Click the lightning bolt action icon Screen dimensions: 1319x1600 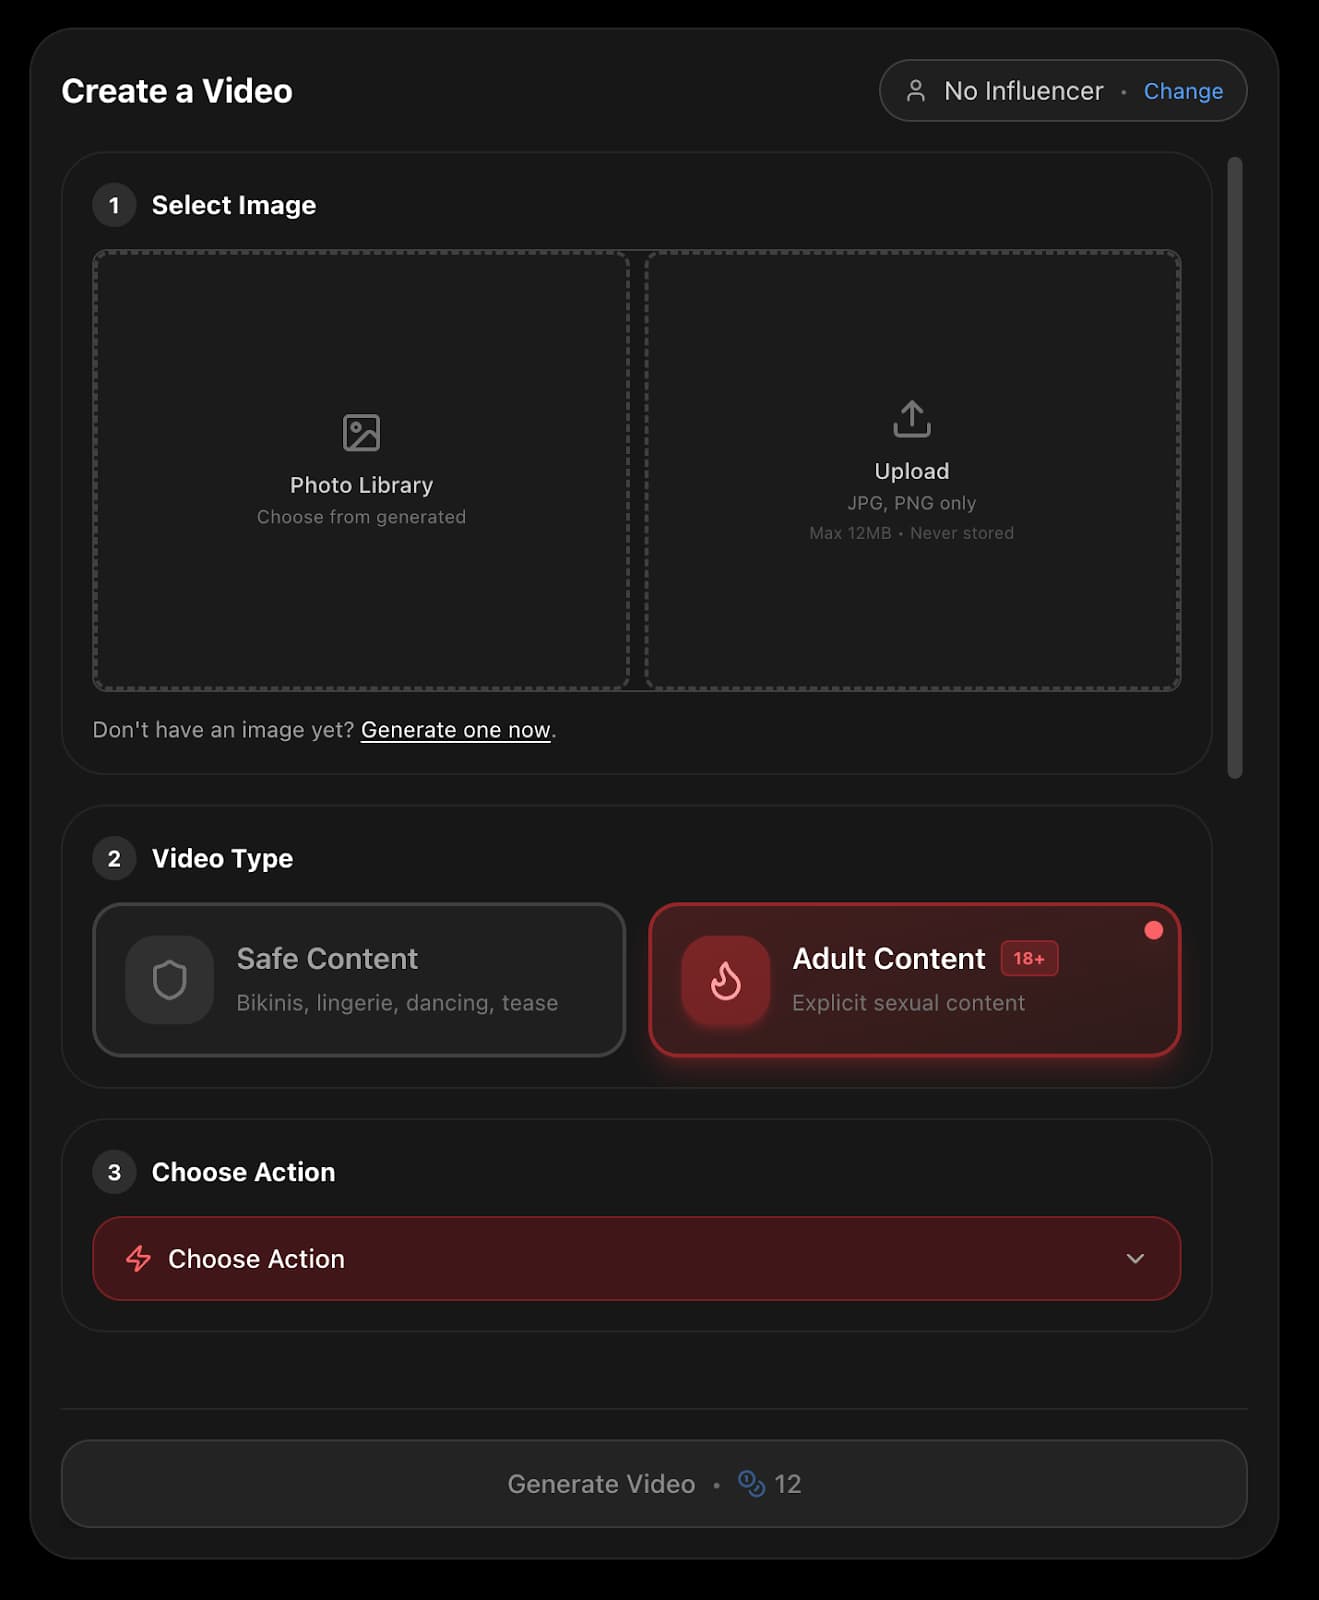pyautogui.click(x=138, y=1258)
